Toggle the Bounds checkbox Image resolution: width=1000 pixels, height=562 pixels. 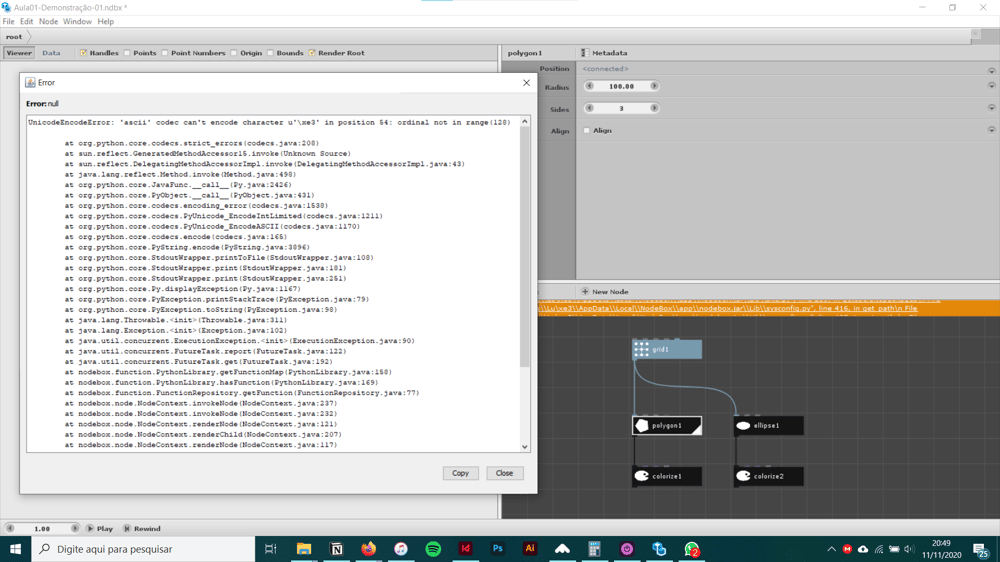[x=270, y=53]
